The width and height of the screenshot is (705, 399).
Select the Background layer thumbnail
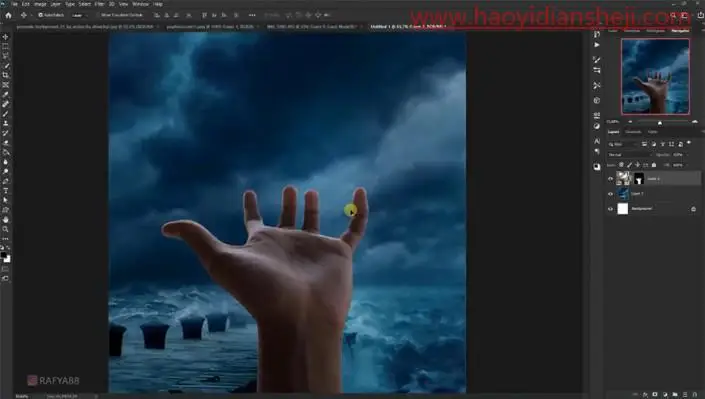623,209
